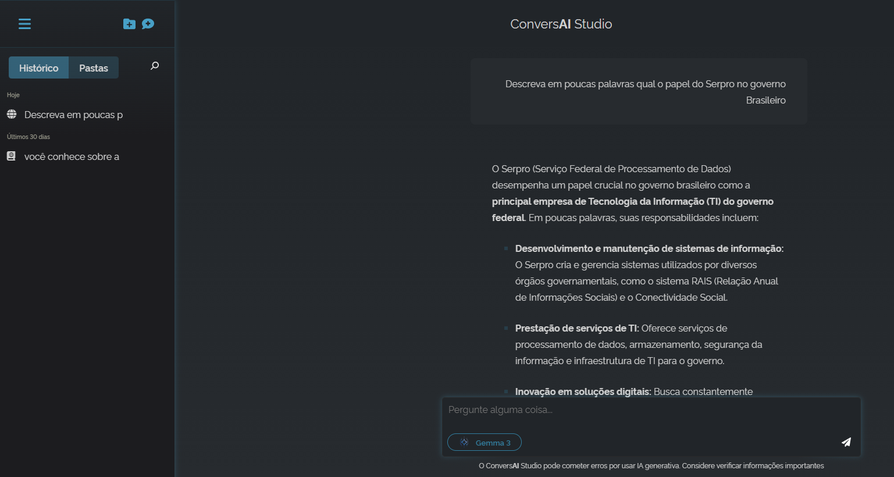Click the 'Prestação de serviços de TI' bullet heading
Viewport: 894px width, 477px height.
click(x=576, y=328)
